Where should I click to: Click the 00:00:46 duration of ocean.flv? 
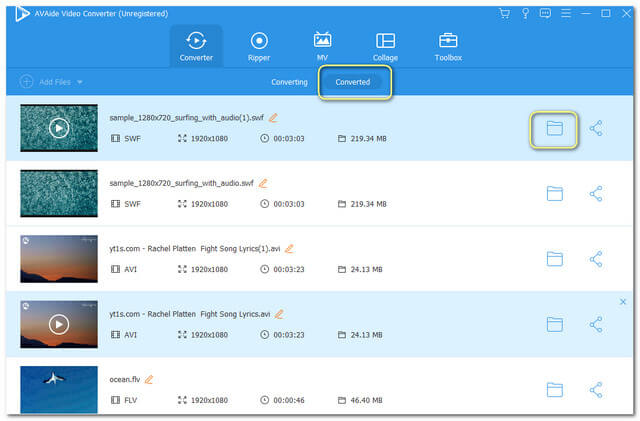[x=289, y=400]
